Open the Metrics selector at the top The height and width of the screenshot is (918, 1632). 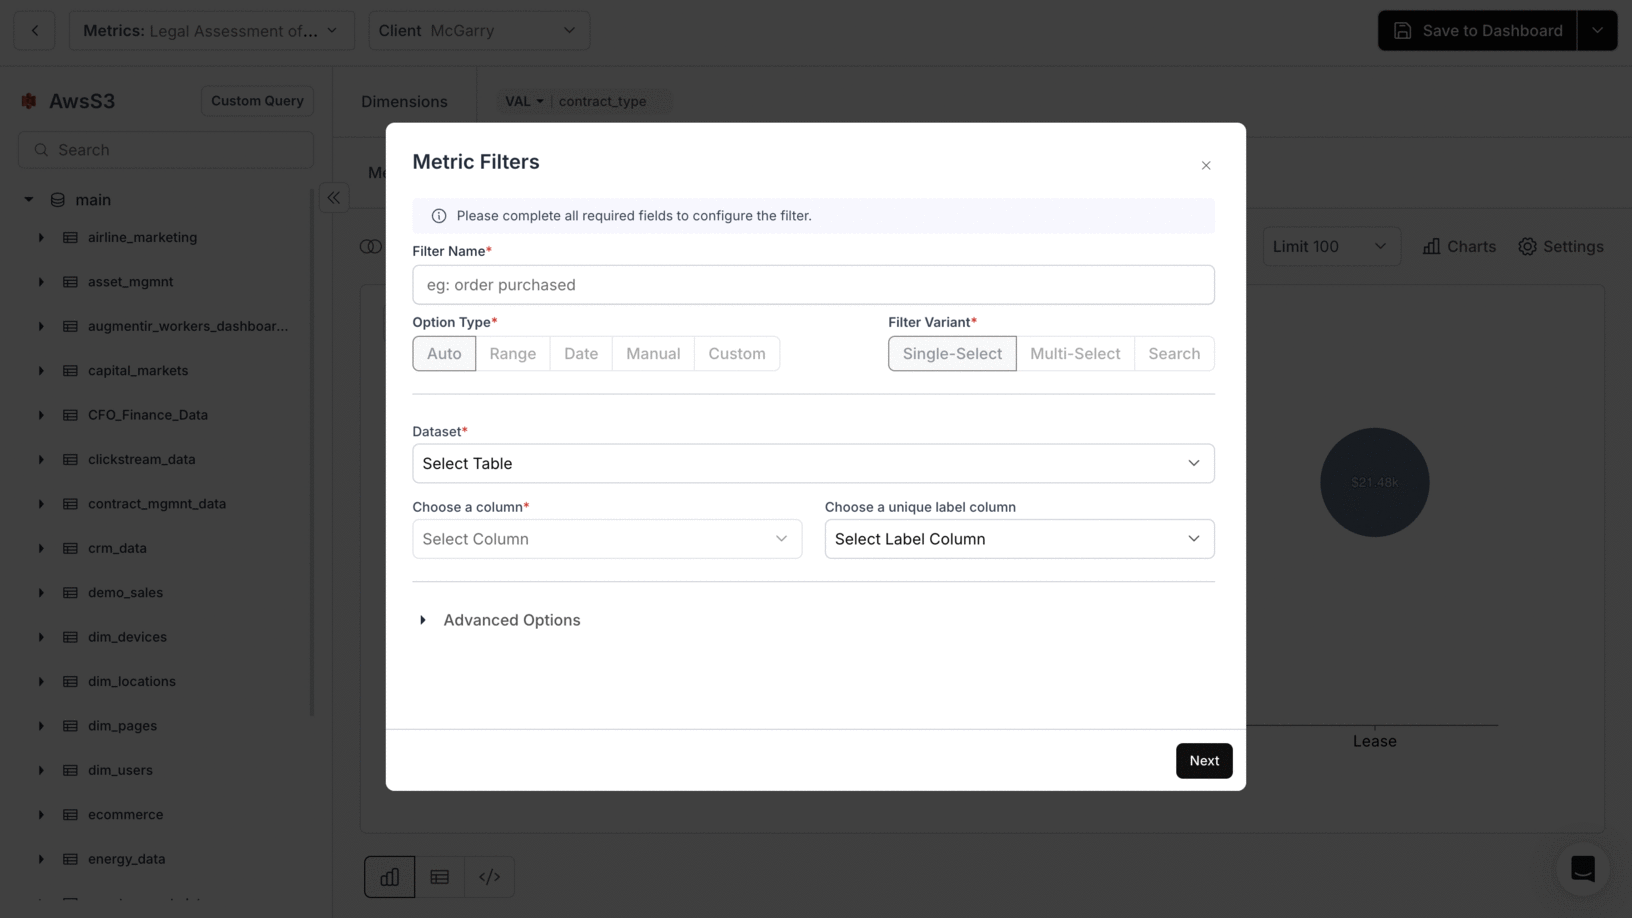point(212,30)
